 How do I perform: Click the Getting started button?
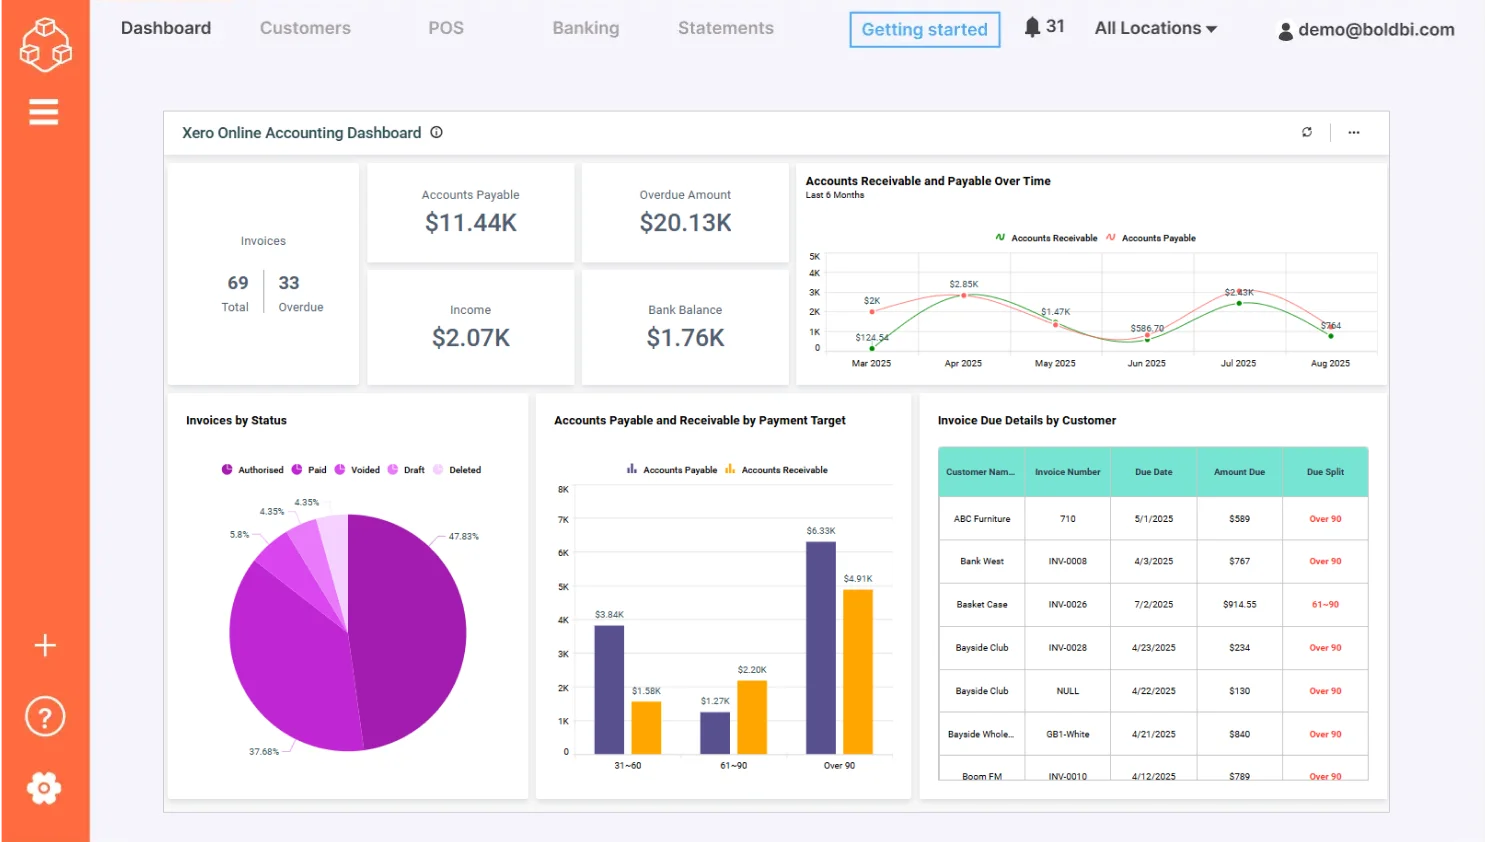(924, 30)
